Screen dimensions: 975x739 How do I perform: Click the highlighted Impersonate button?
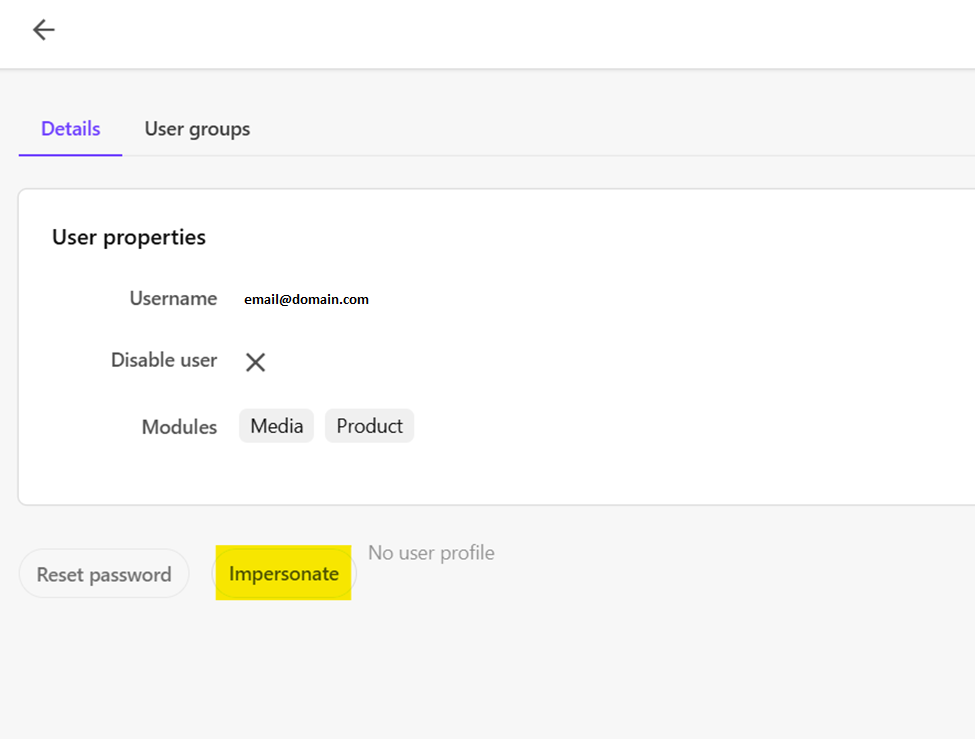[284, 574]
